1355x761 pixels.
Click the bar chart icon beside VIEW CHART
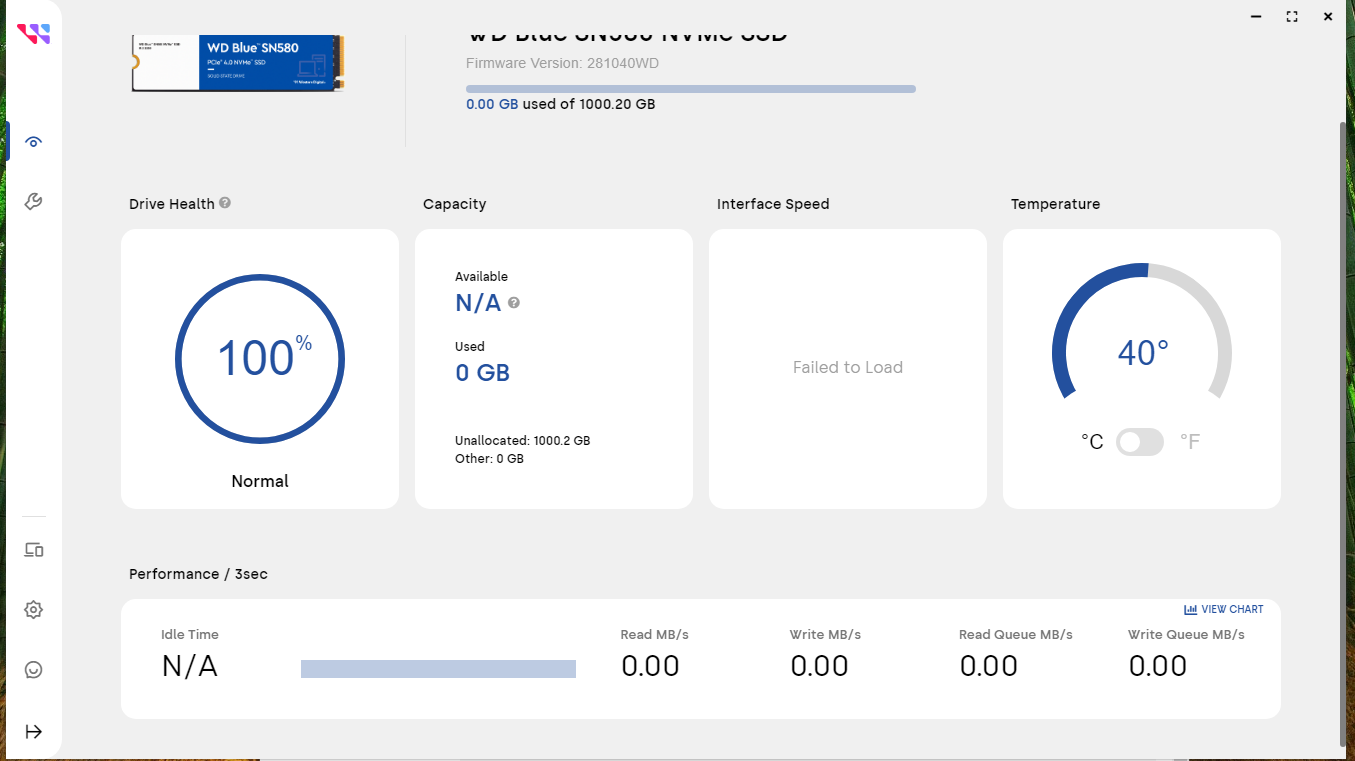coord(1190,609)
